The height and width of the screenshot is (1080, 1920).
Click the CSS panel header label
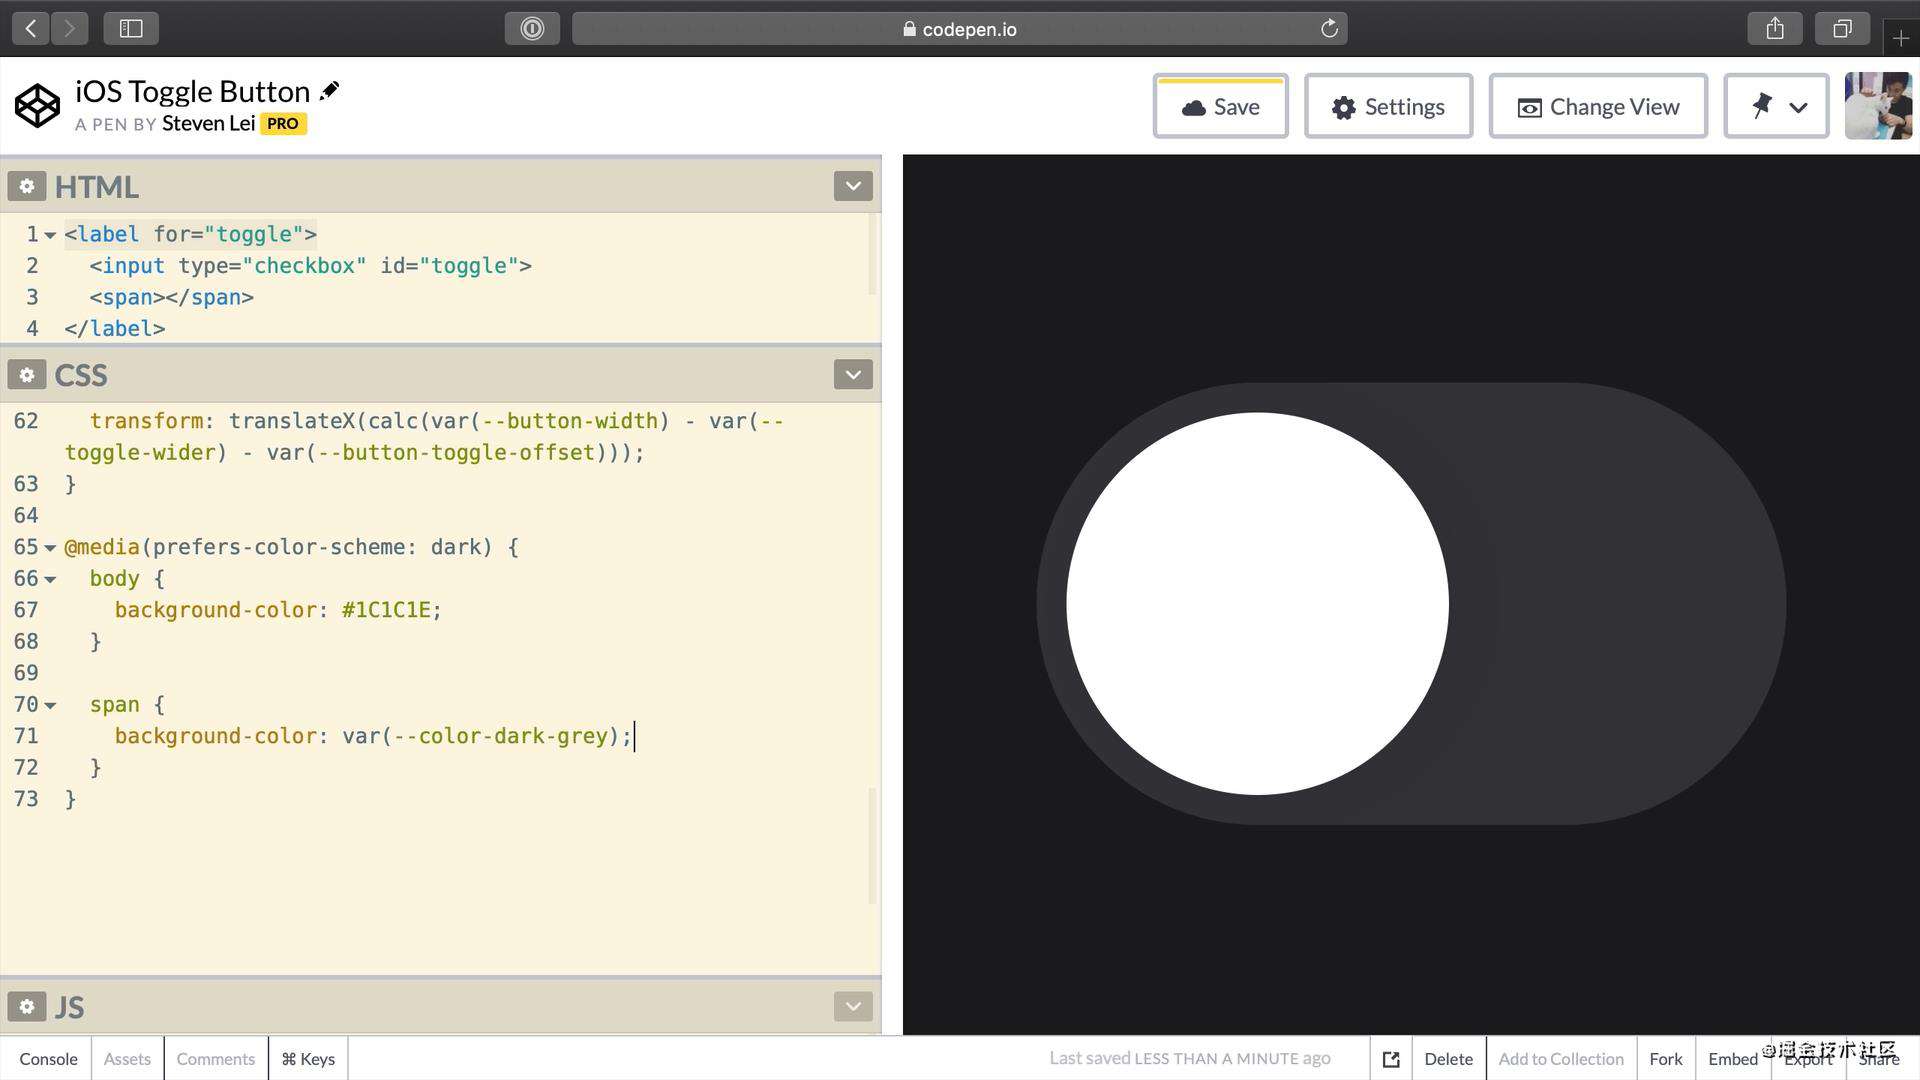pyautogui.click(x=81, y=375)
